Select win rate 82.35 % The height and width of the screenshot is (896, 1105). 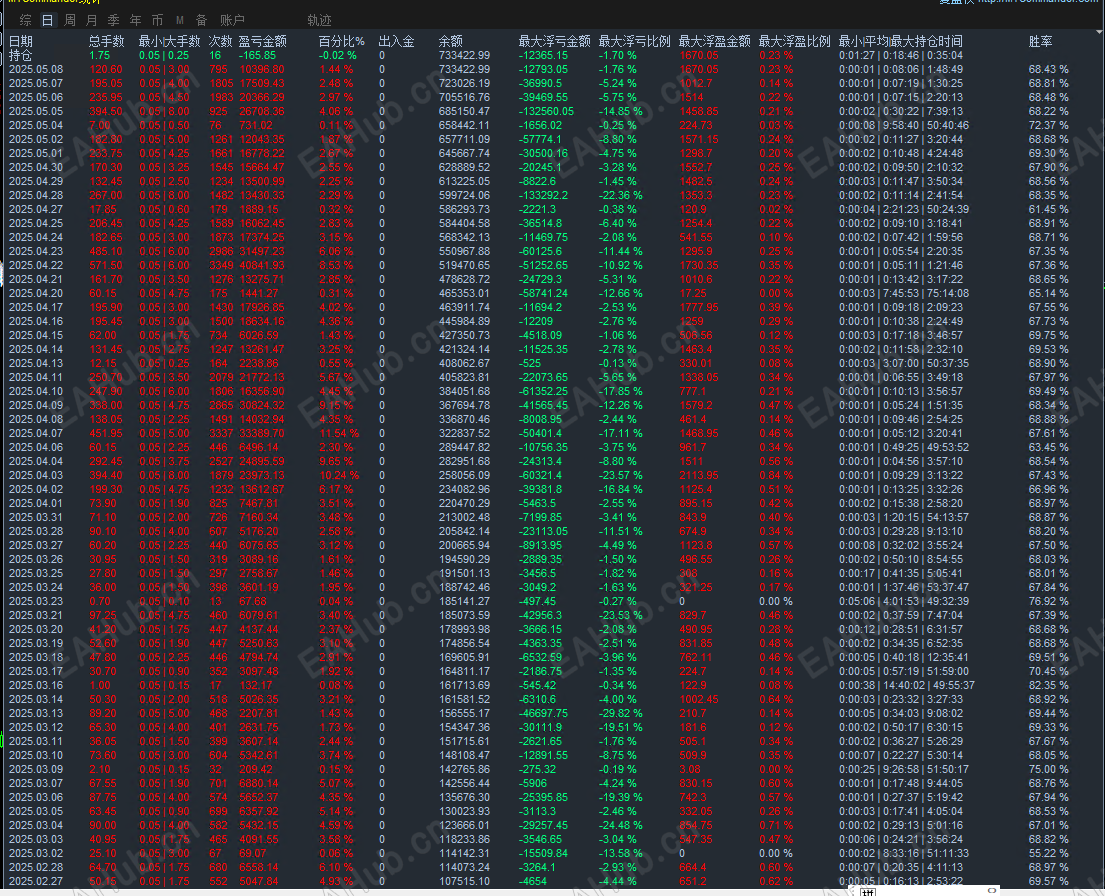(1049, 685)
